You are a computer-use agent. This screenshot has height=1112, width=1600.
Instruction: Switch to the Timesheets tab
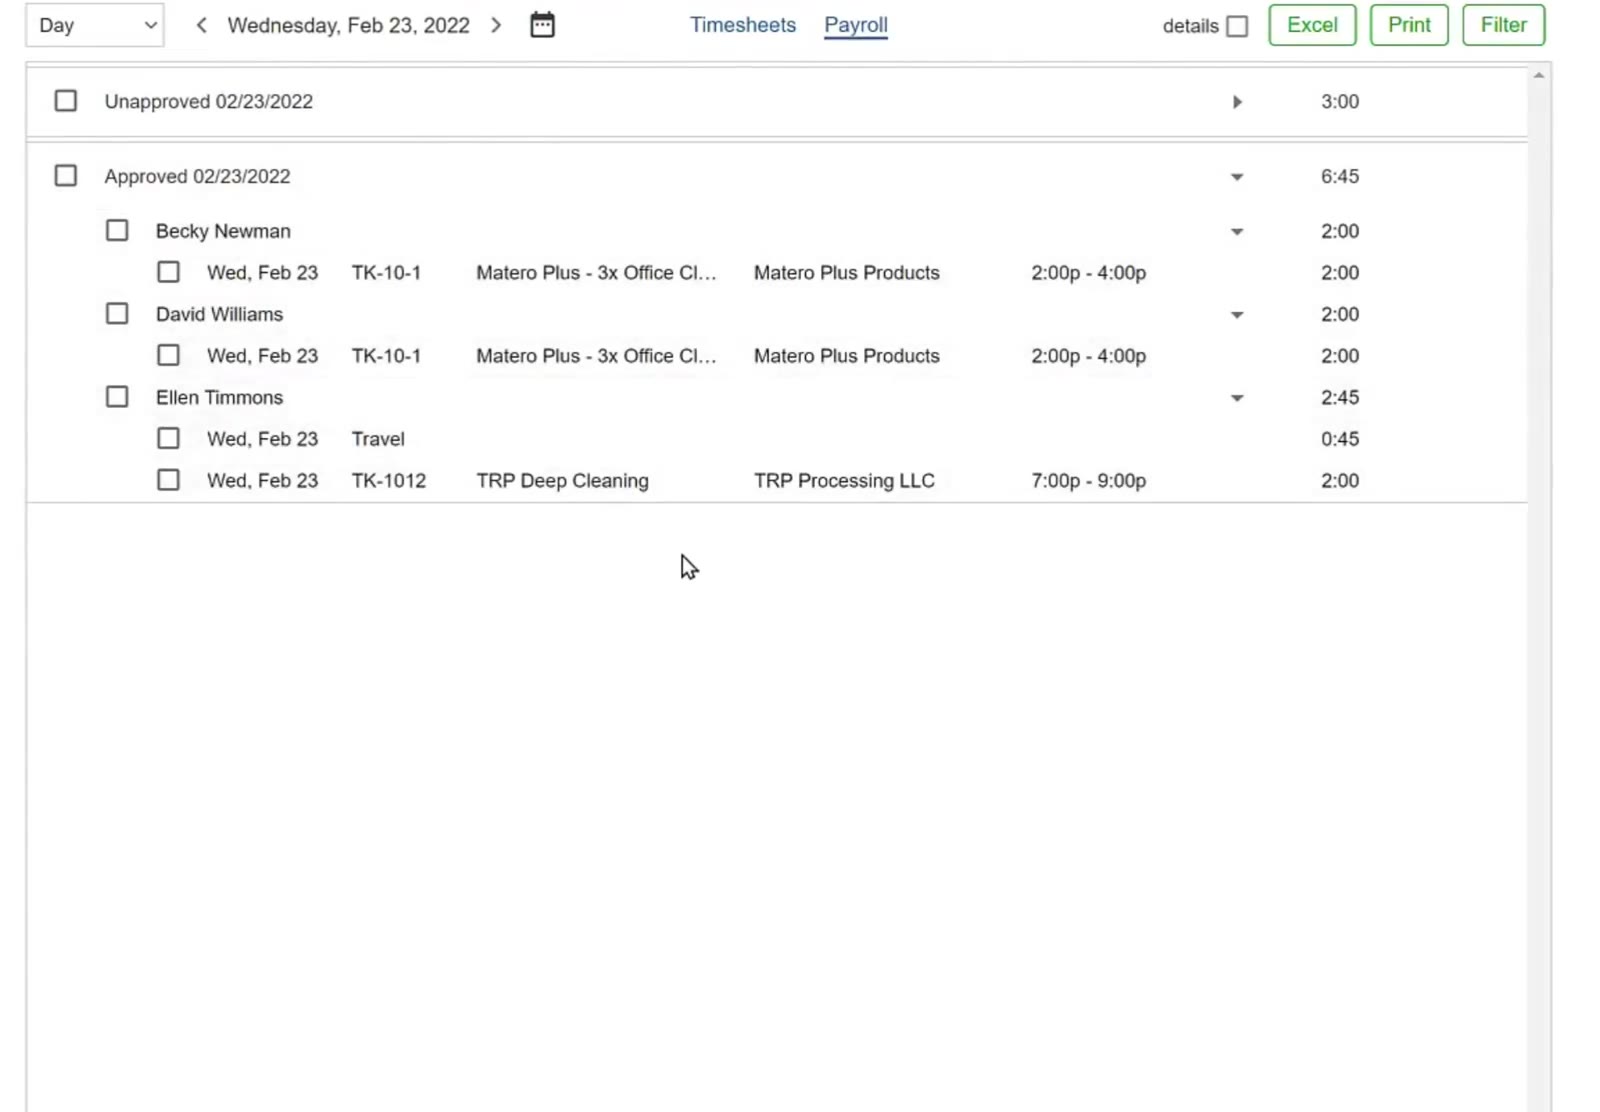click(x=743, y=25)
